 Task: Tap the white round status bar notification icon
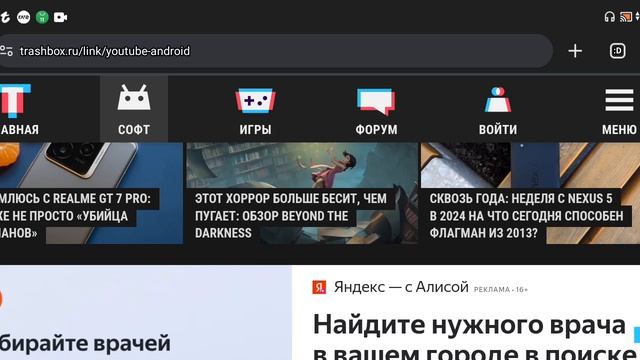[23, 17]
